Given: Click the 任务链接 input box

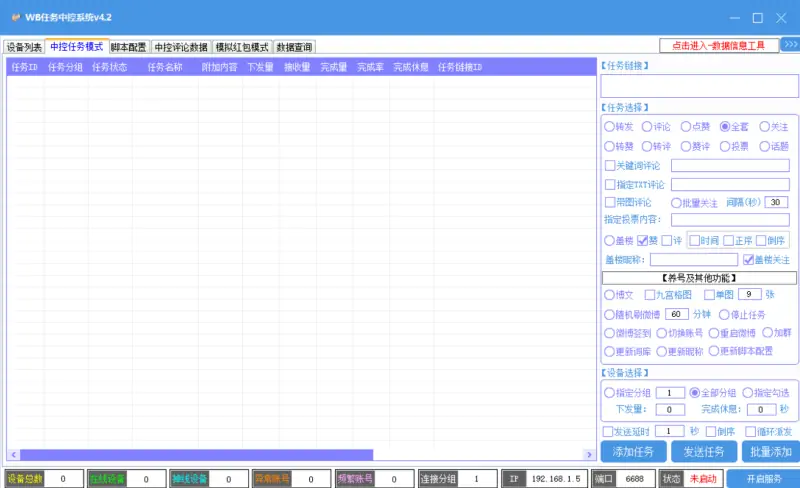Looking at the screenshot, I should [700, 86].
